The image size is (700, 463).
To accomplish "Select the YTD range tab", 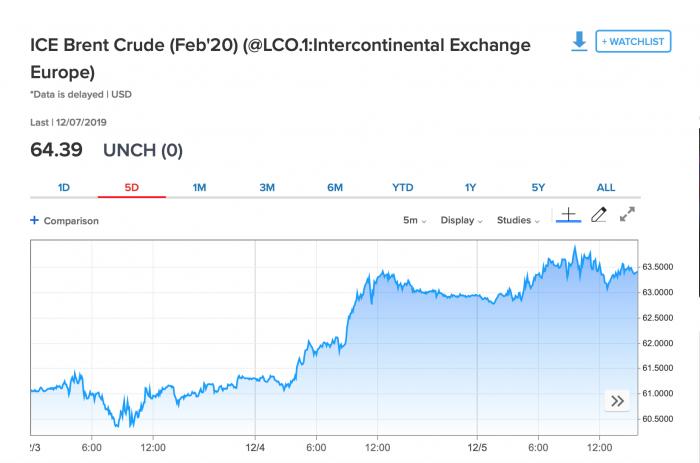I will point(403,187).
